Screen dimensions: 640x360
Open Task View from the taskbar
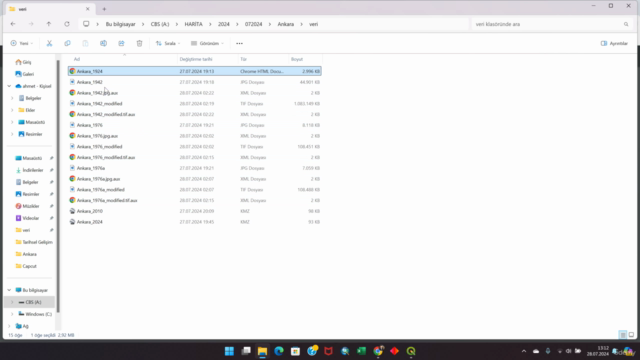(x=246, y=351)
